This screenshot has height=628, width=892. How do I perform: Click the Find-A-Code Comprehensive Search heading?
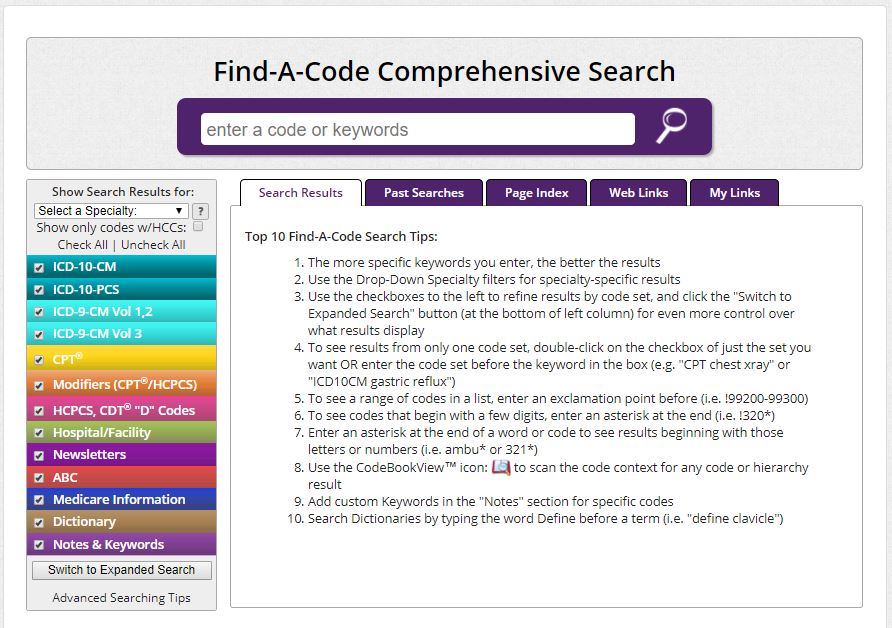[x=444, y=72]
